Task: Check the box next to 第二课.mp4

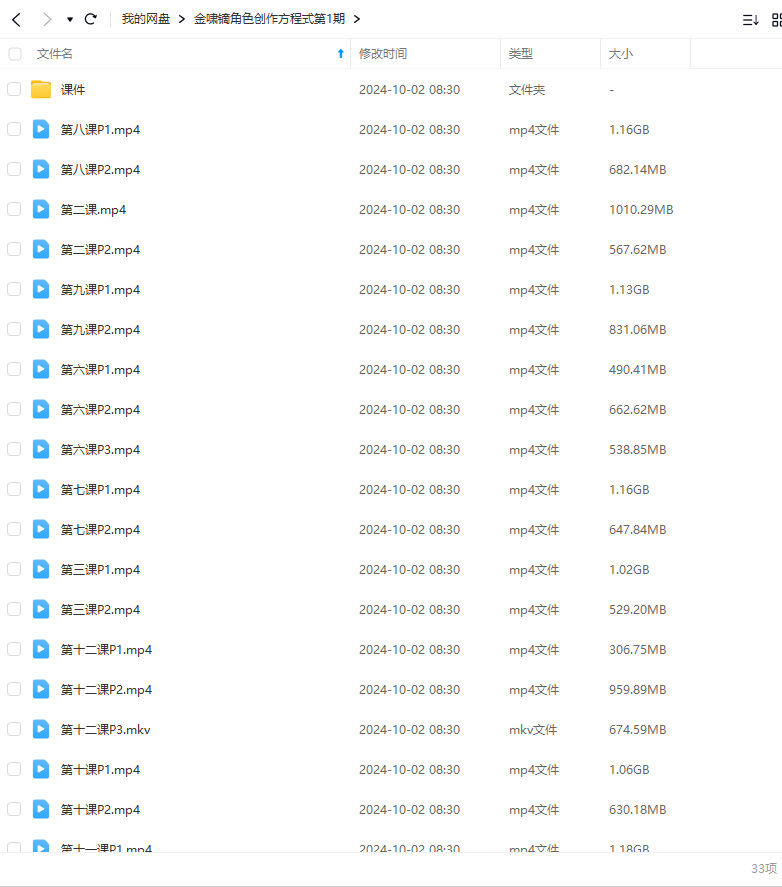Action: [14, 209]
